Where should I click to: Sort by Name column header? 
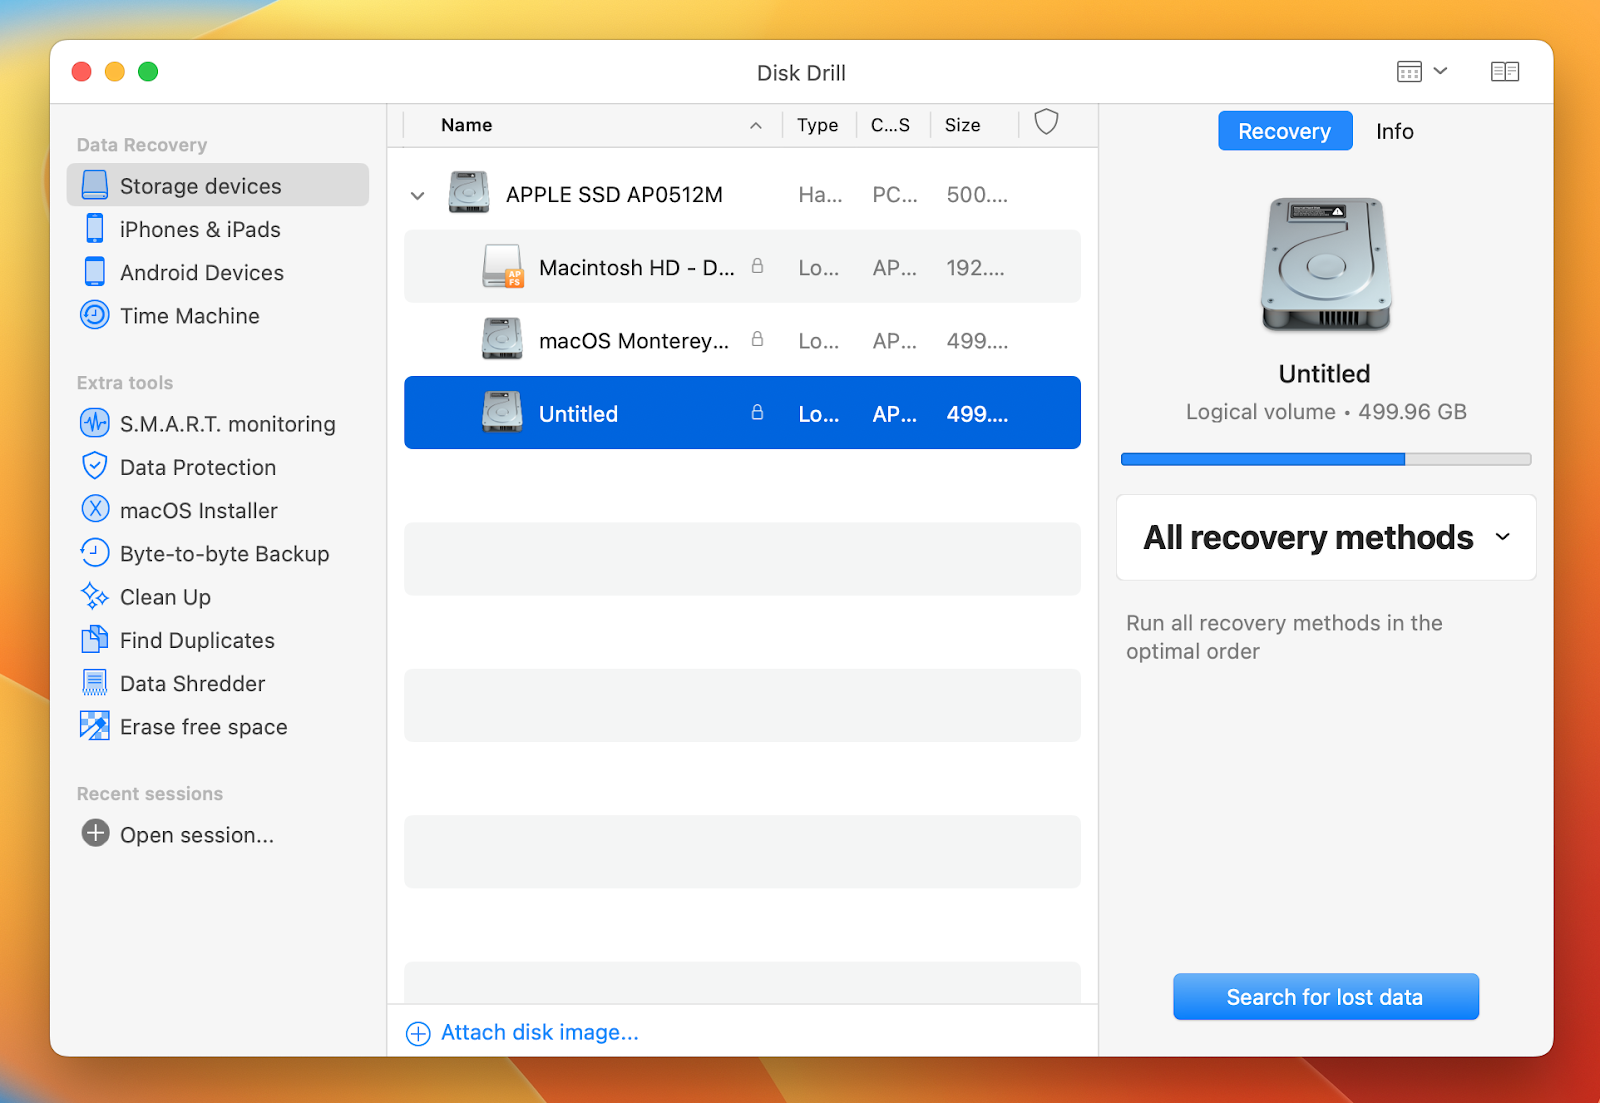pos(466,125)
